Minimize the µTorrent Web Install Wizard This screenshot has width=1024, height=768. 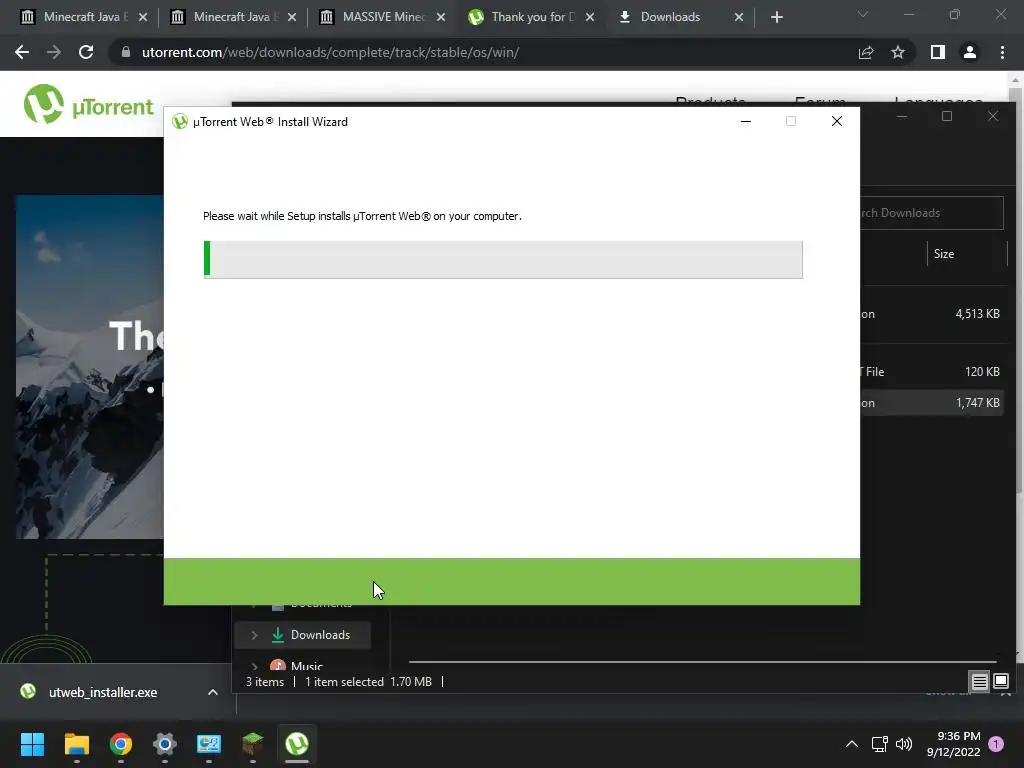pos(746,121)
